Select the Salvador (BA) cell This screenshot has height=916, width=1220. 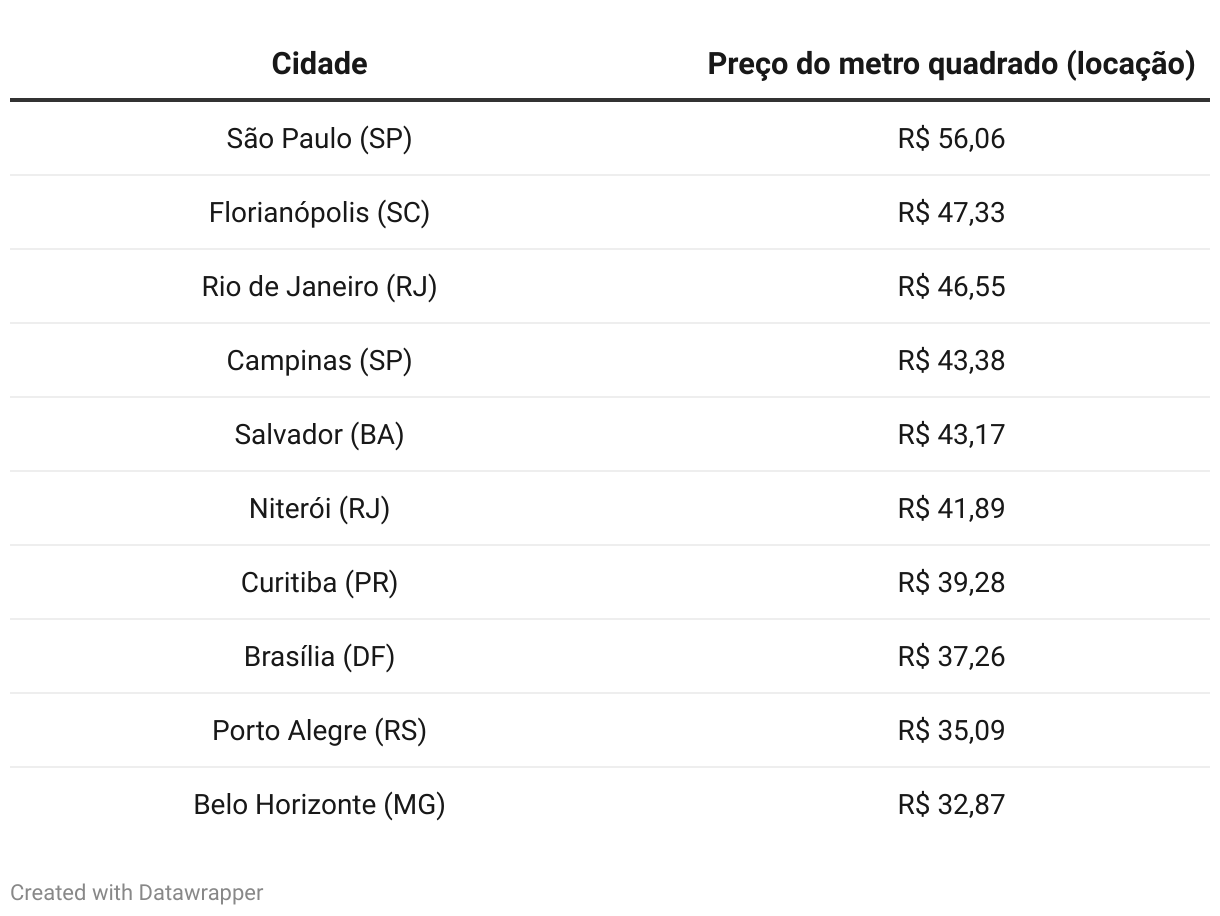click(319, 434)
